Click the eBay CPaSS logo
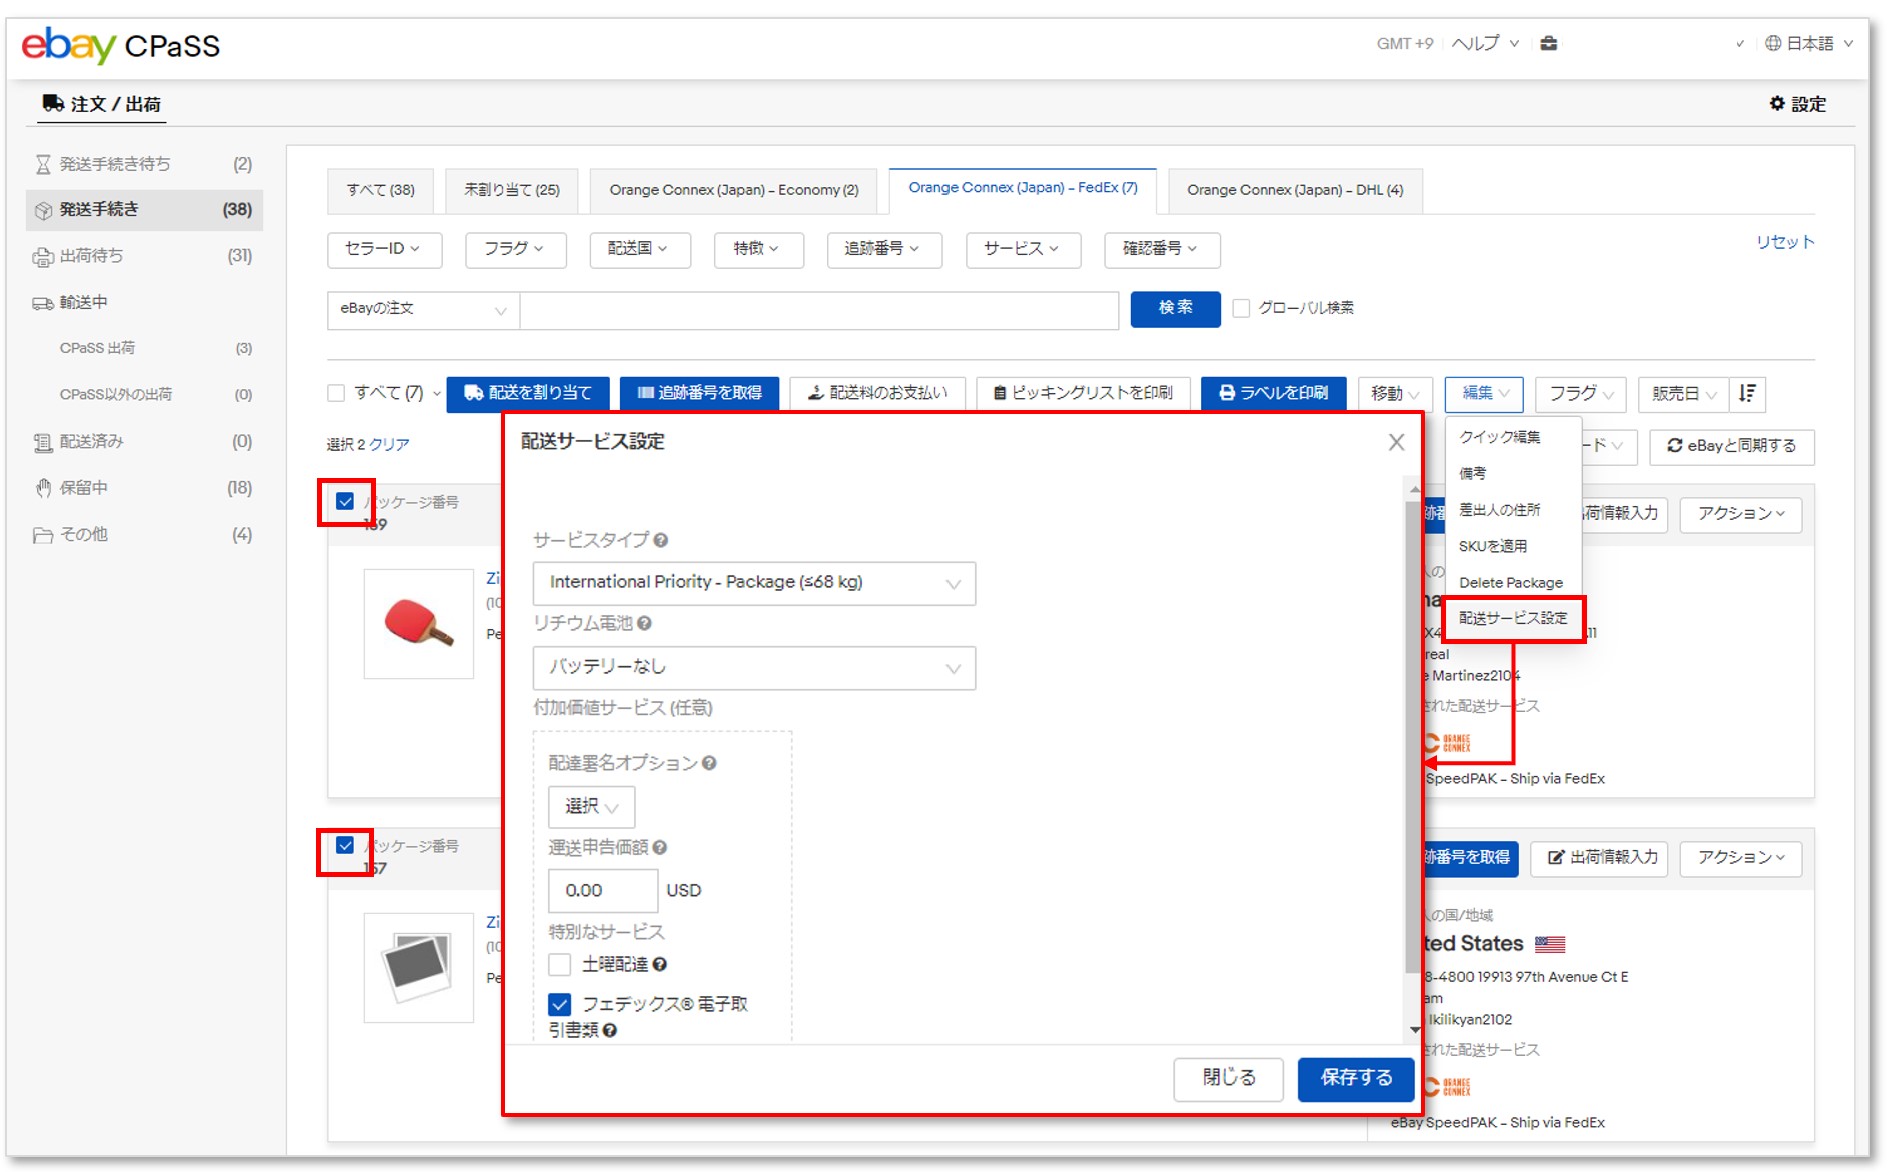This screenshot has width=1890, height=1172. pos(120,45)
